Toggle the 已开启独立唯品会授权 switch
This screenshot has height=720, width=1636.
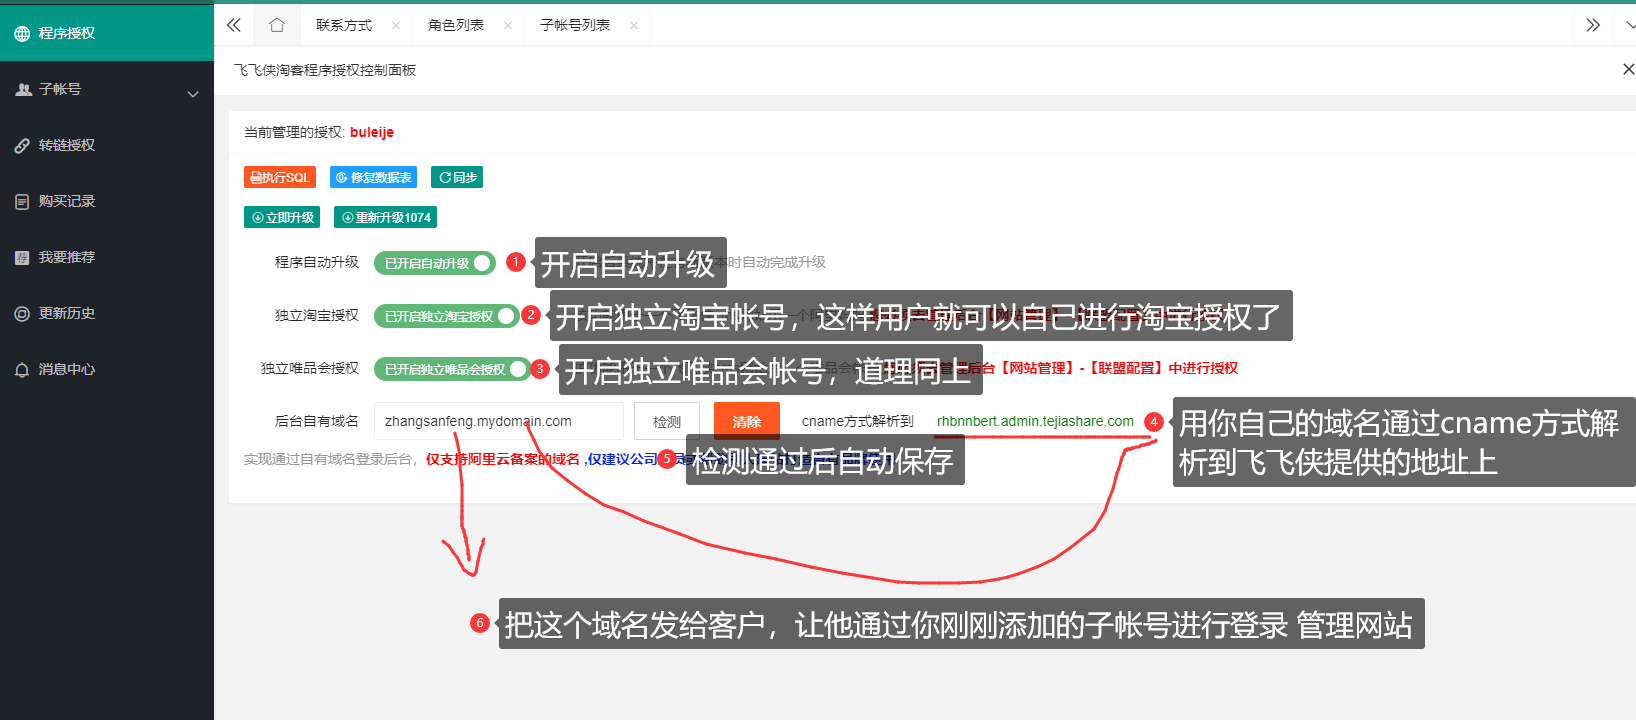tap(452, 369)
